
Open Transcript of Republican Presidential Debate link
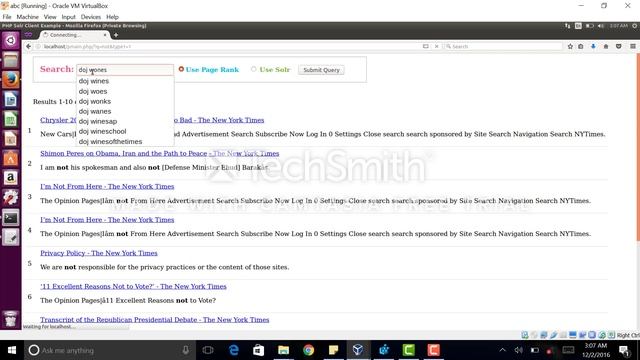coord(155,320)
